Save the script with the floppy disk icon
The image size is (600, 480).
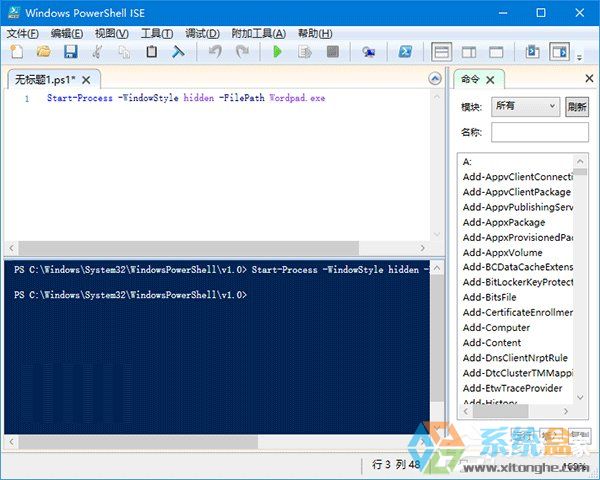pyautogui.click(x=71, y=51)
